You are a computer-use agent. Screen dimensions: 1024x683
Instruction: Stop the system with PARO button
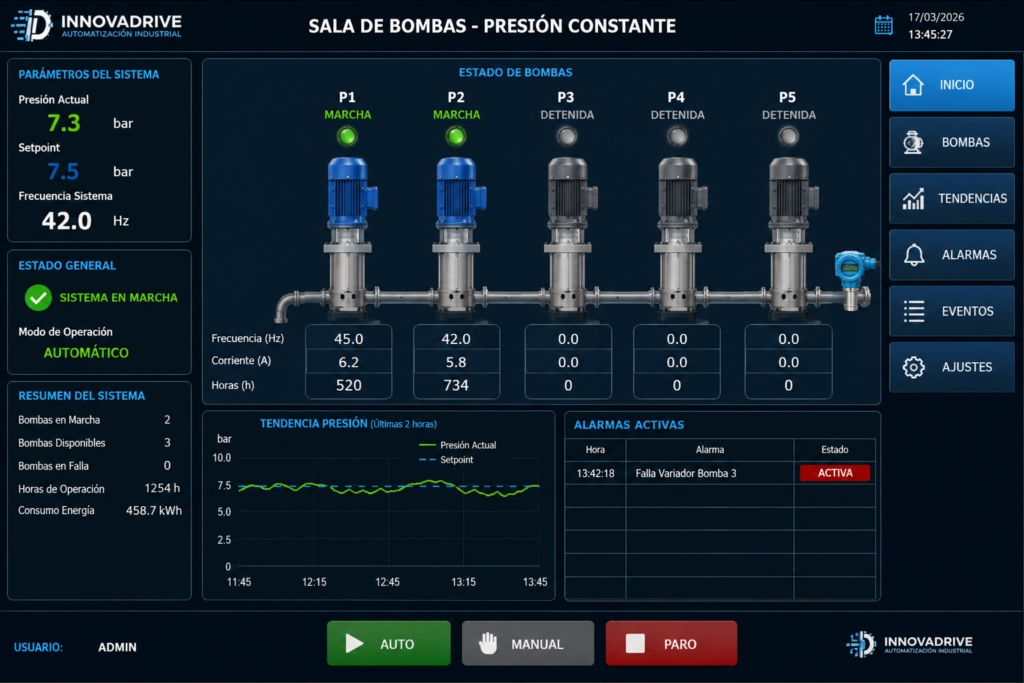click(x=671, y=643)
